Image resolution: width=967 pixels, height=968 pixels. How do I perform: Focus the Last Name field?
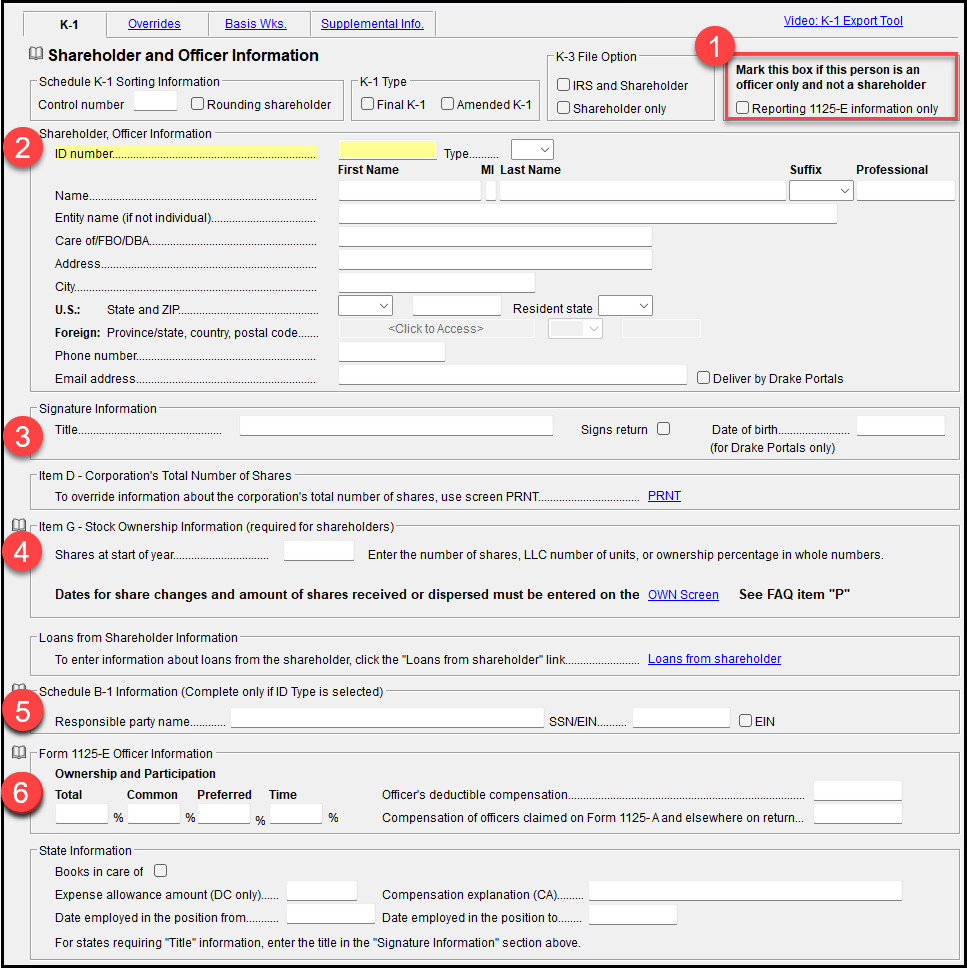click(643, 191)
